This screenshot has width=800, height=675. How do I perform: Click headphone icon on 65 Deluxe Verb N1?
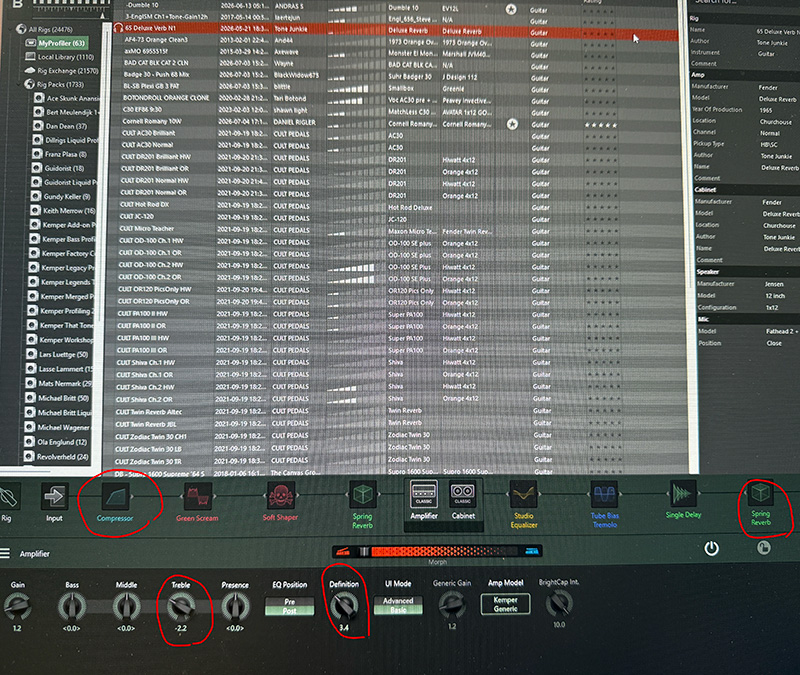tap(118, 28)
